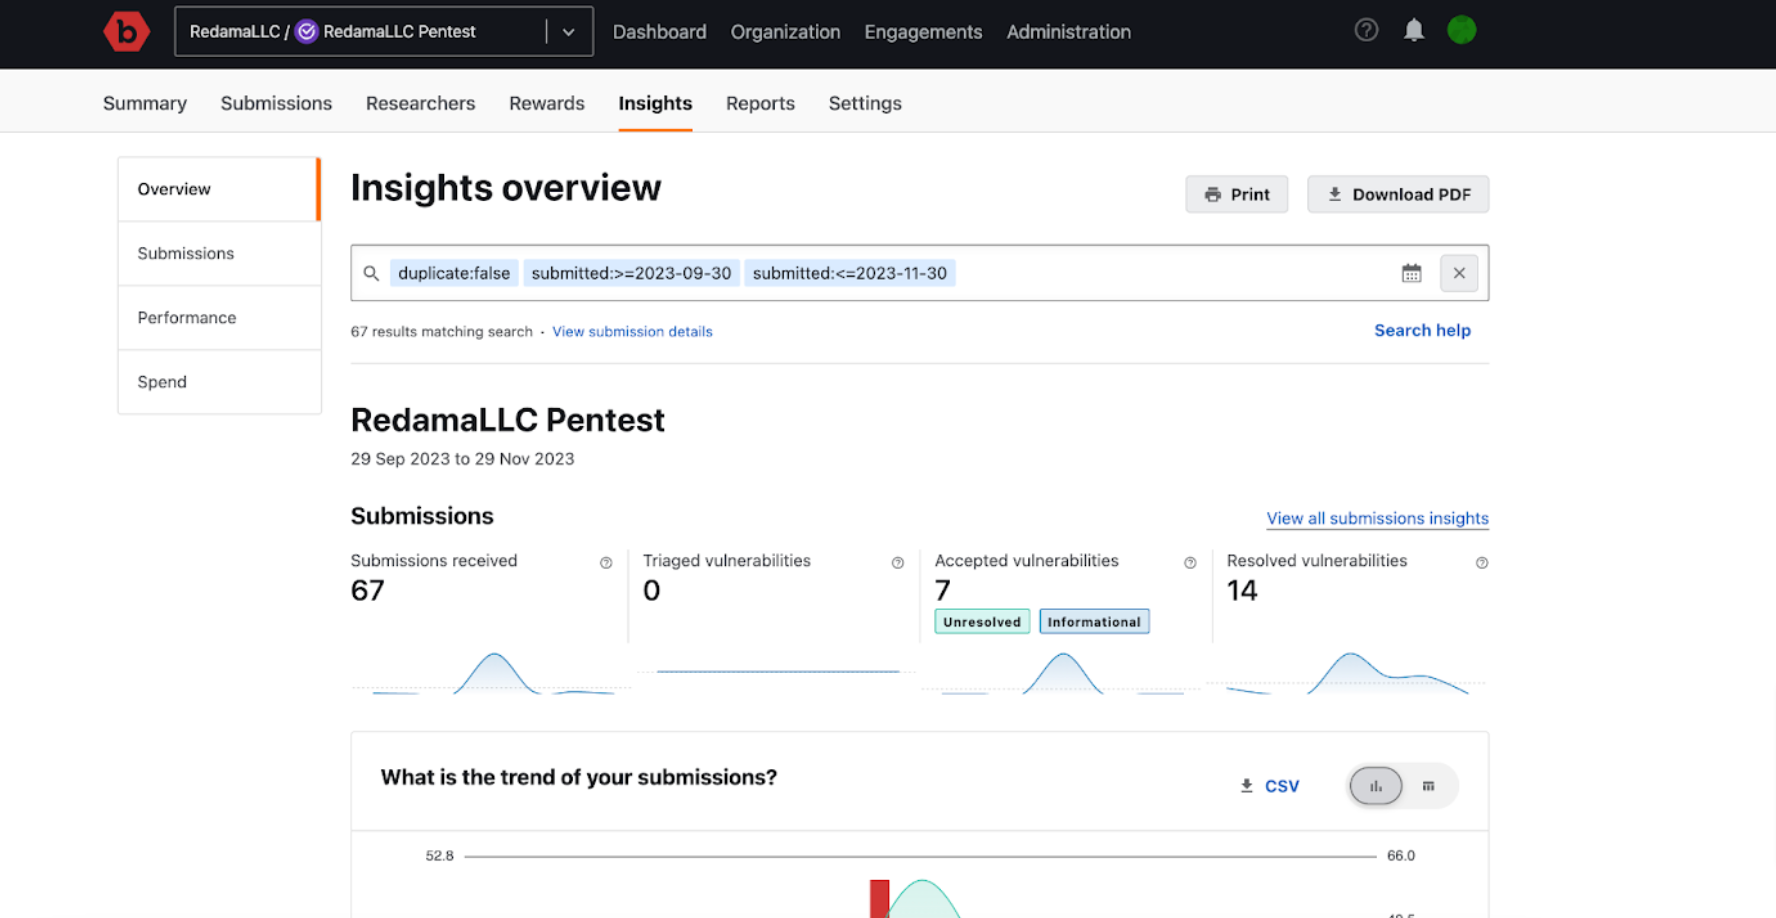Select Overview in the sidebar
1776x918 pixels.
(x=219, y=189)
